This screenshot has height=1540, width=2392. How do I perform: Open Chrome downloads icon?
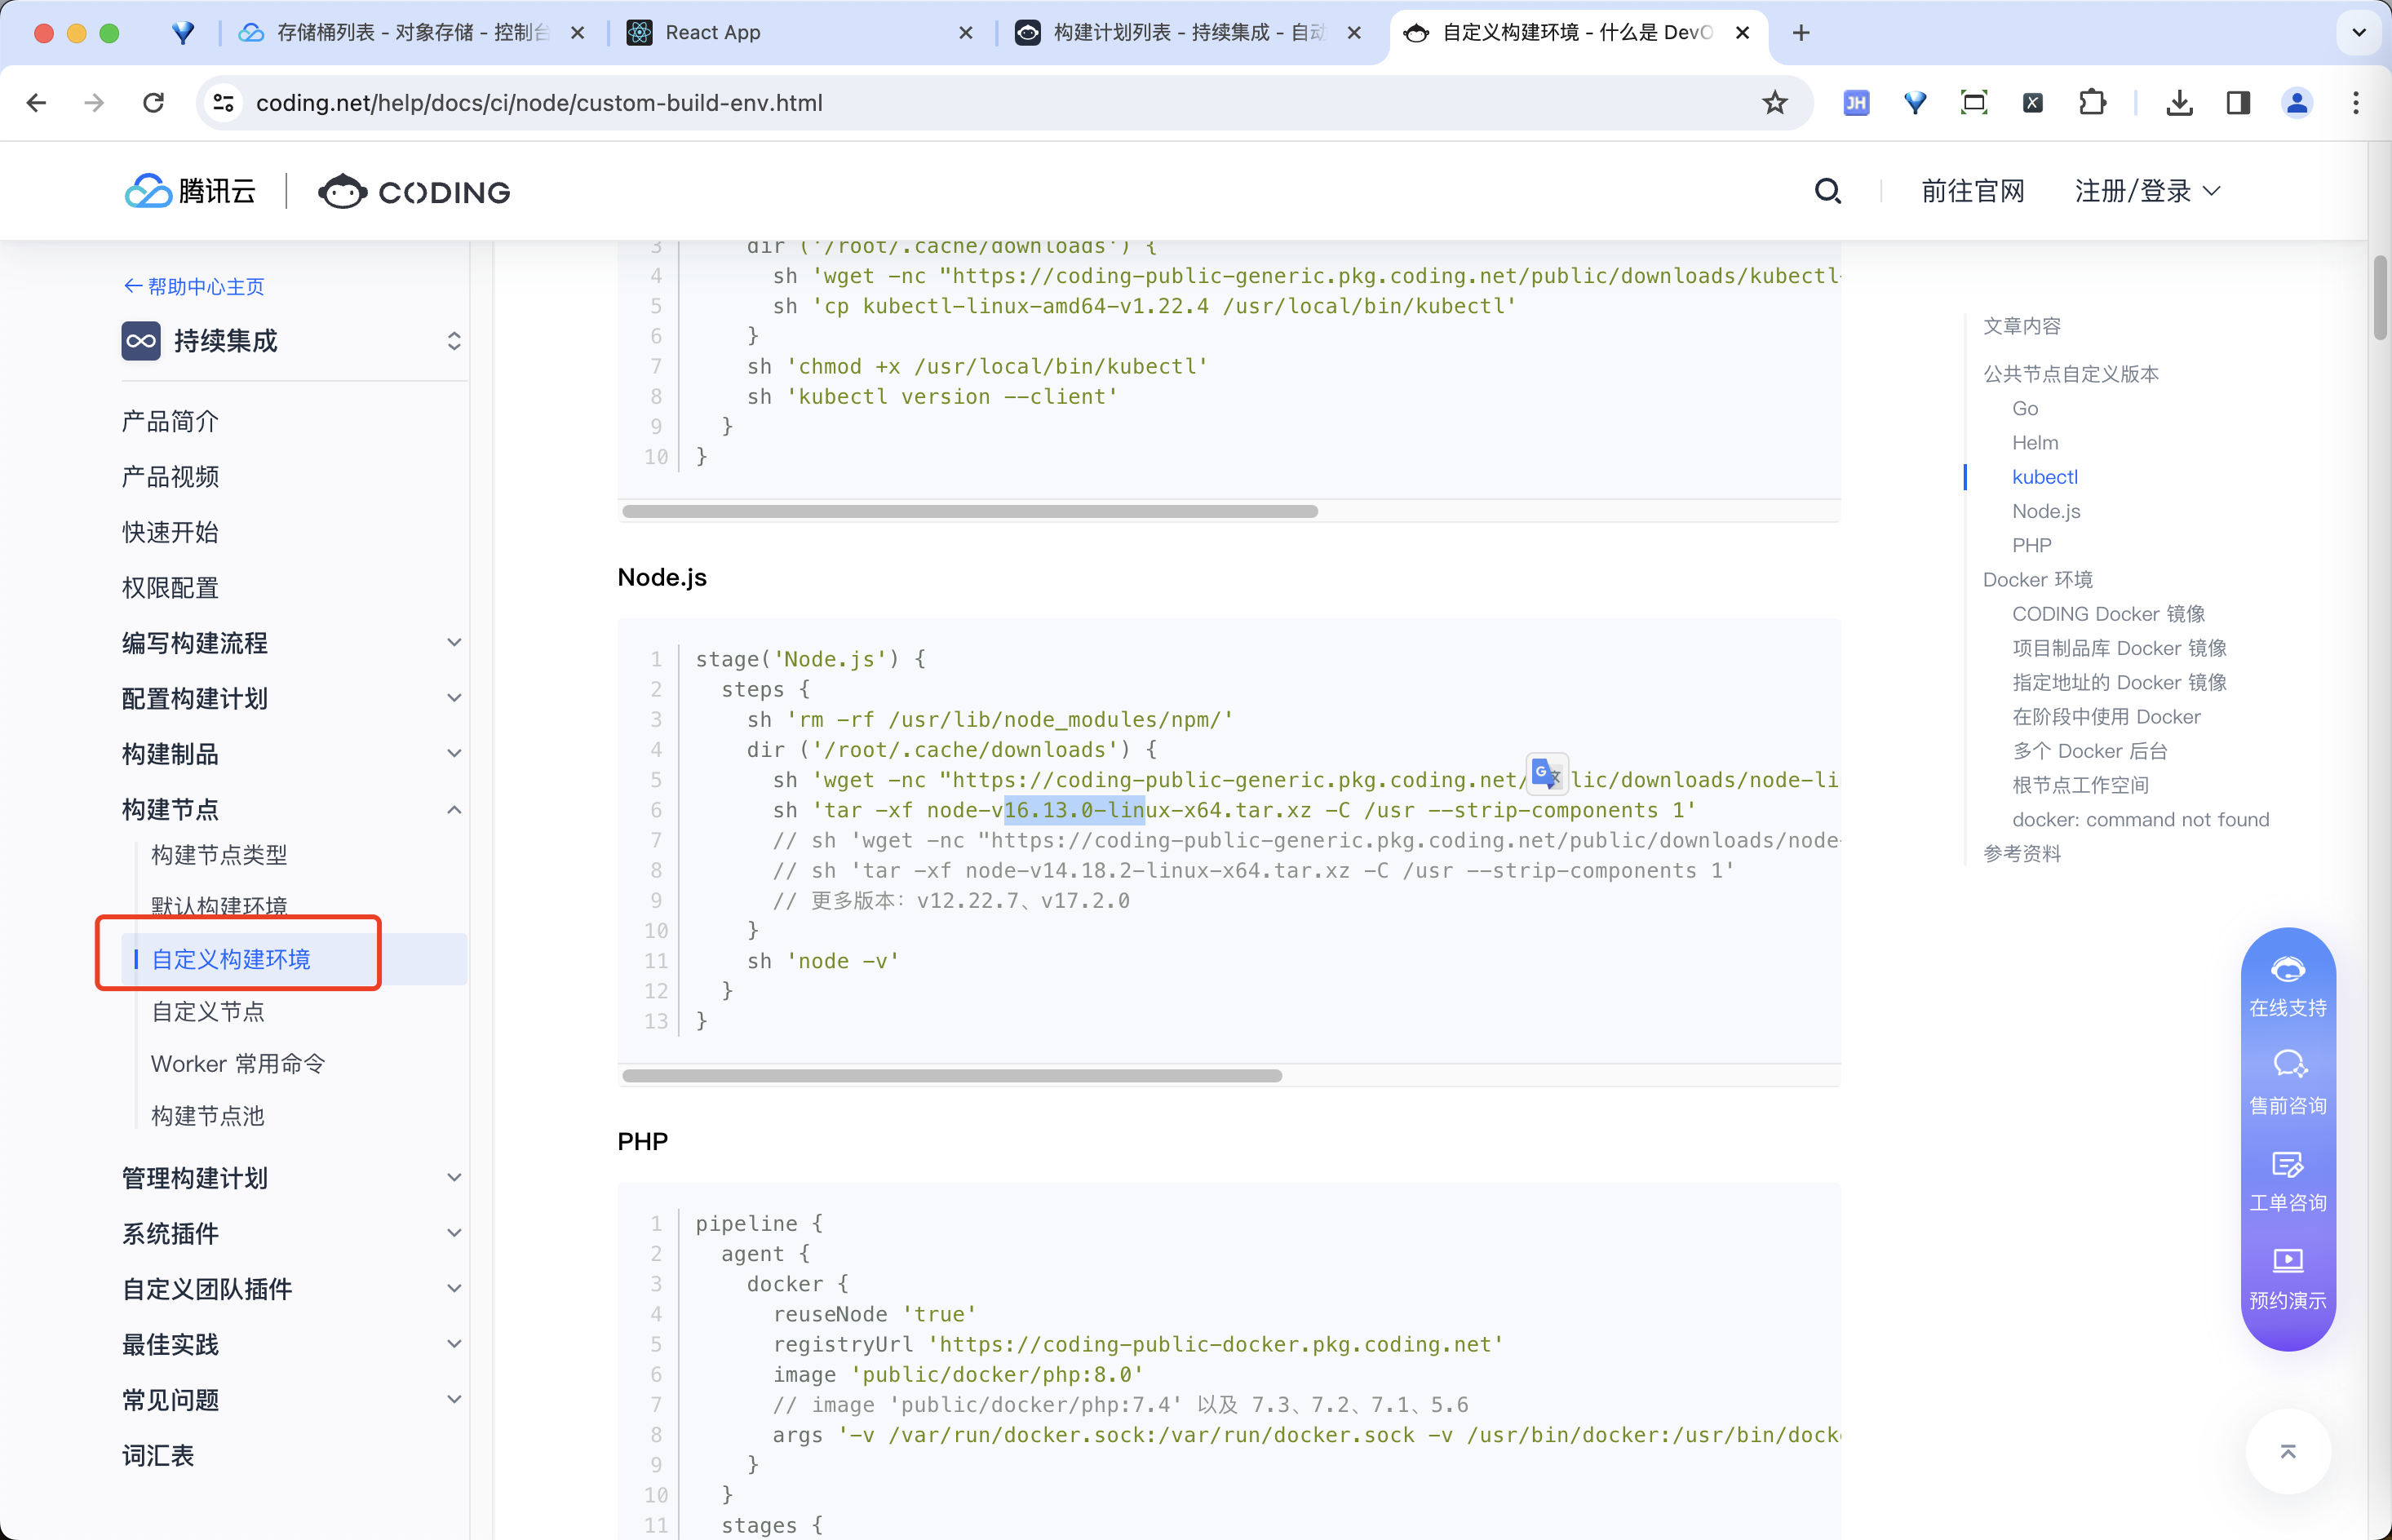tap(2179, 103)
